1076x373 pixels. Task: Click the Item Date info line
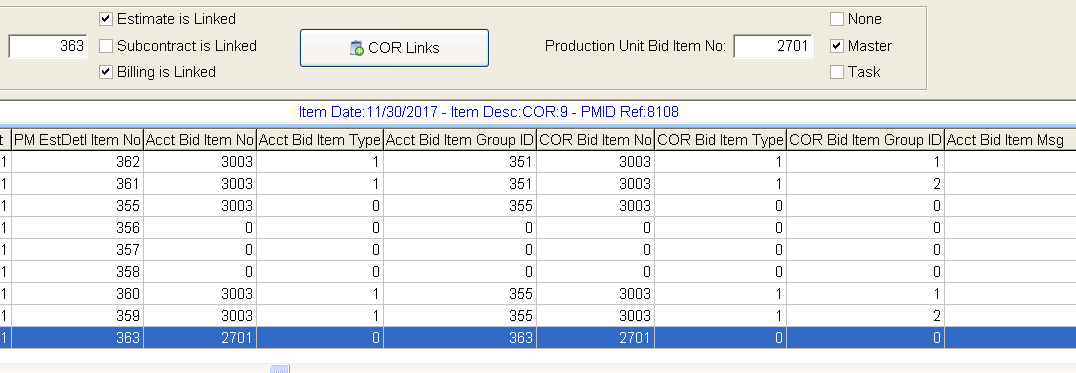tap(489, 112)
